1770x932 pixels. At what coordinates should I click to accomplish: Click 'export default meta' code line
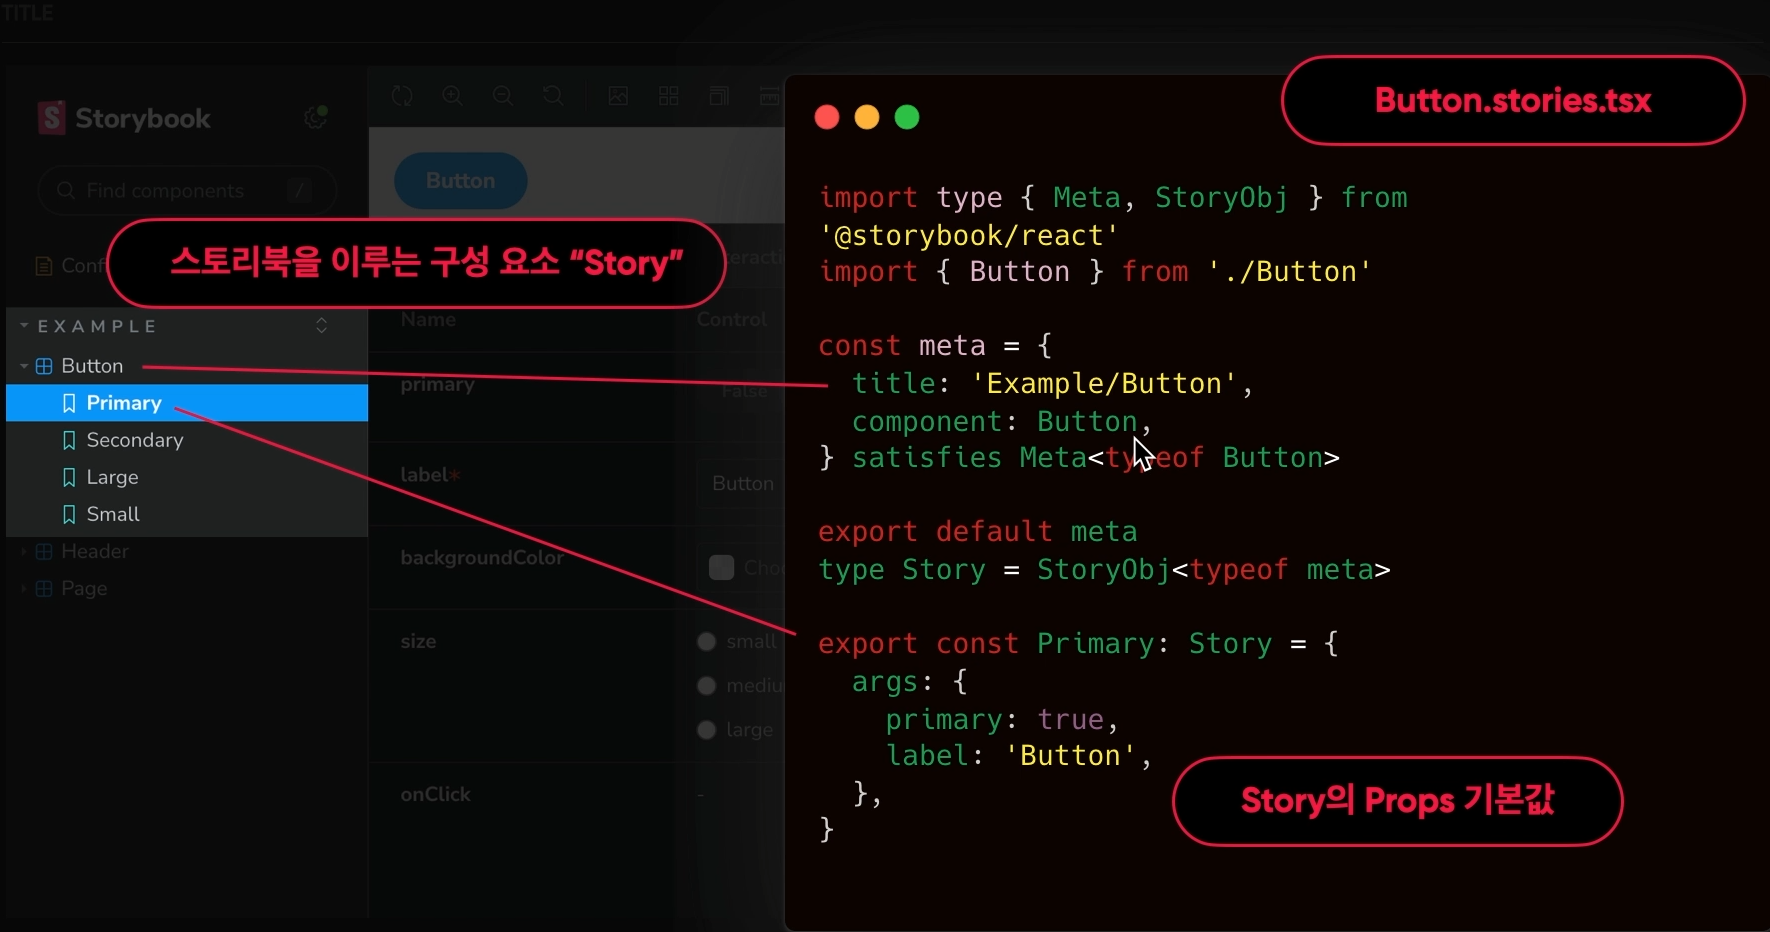(977, 531)
